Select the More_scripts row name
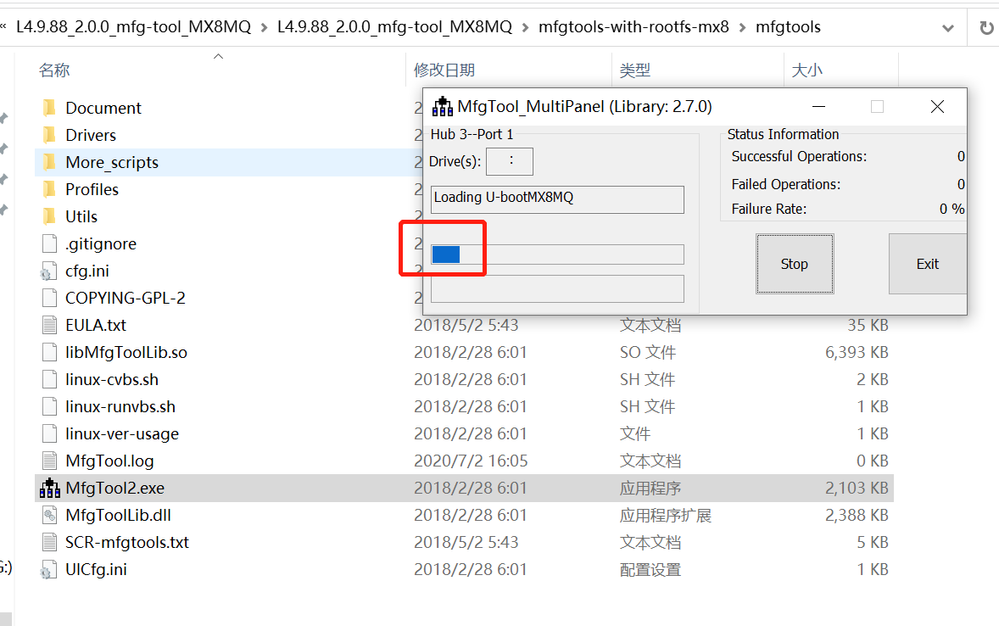999x626 pixels. (111, 162)
